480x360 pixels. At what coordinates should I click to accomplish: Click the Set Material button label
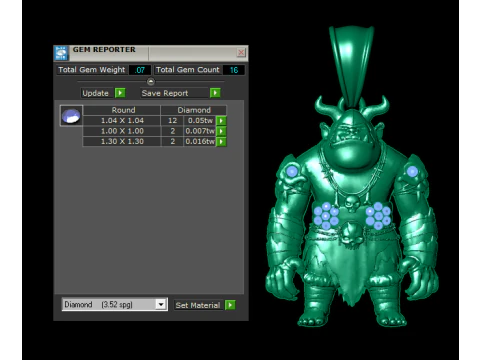coord(198,305)
